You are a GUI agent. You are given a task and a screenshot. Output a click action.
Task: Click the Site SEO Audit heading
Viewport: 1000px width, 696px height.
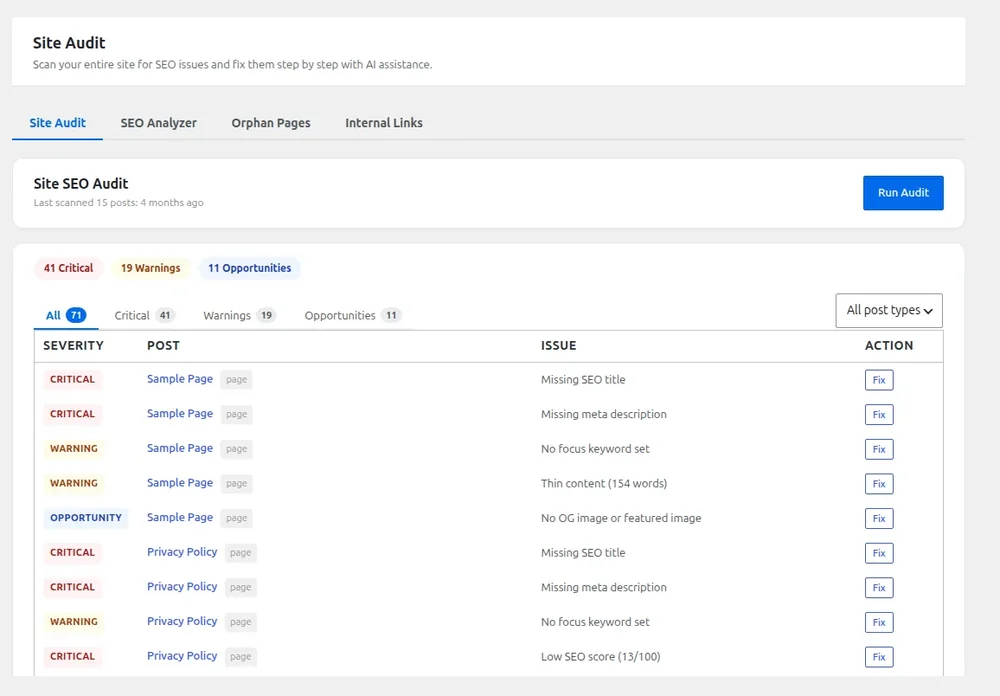pos(81,183)
